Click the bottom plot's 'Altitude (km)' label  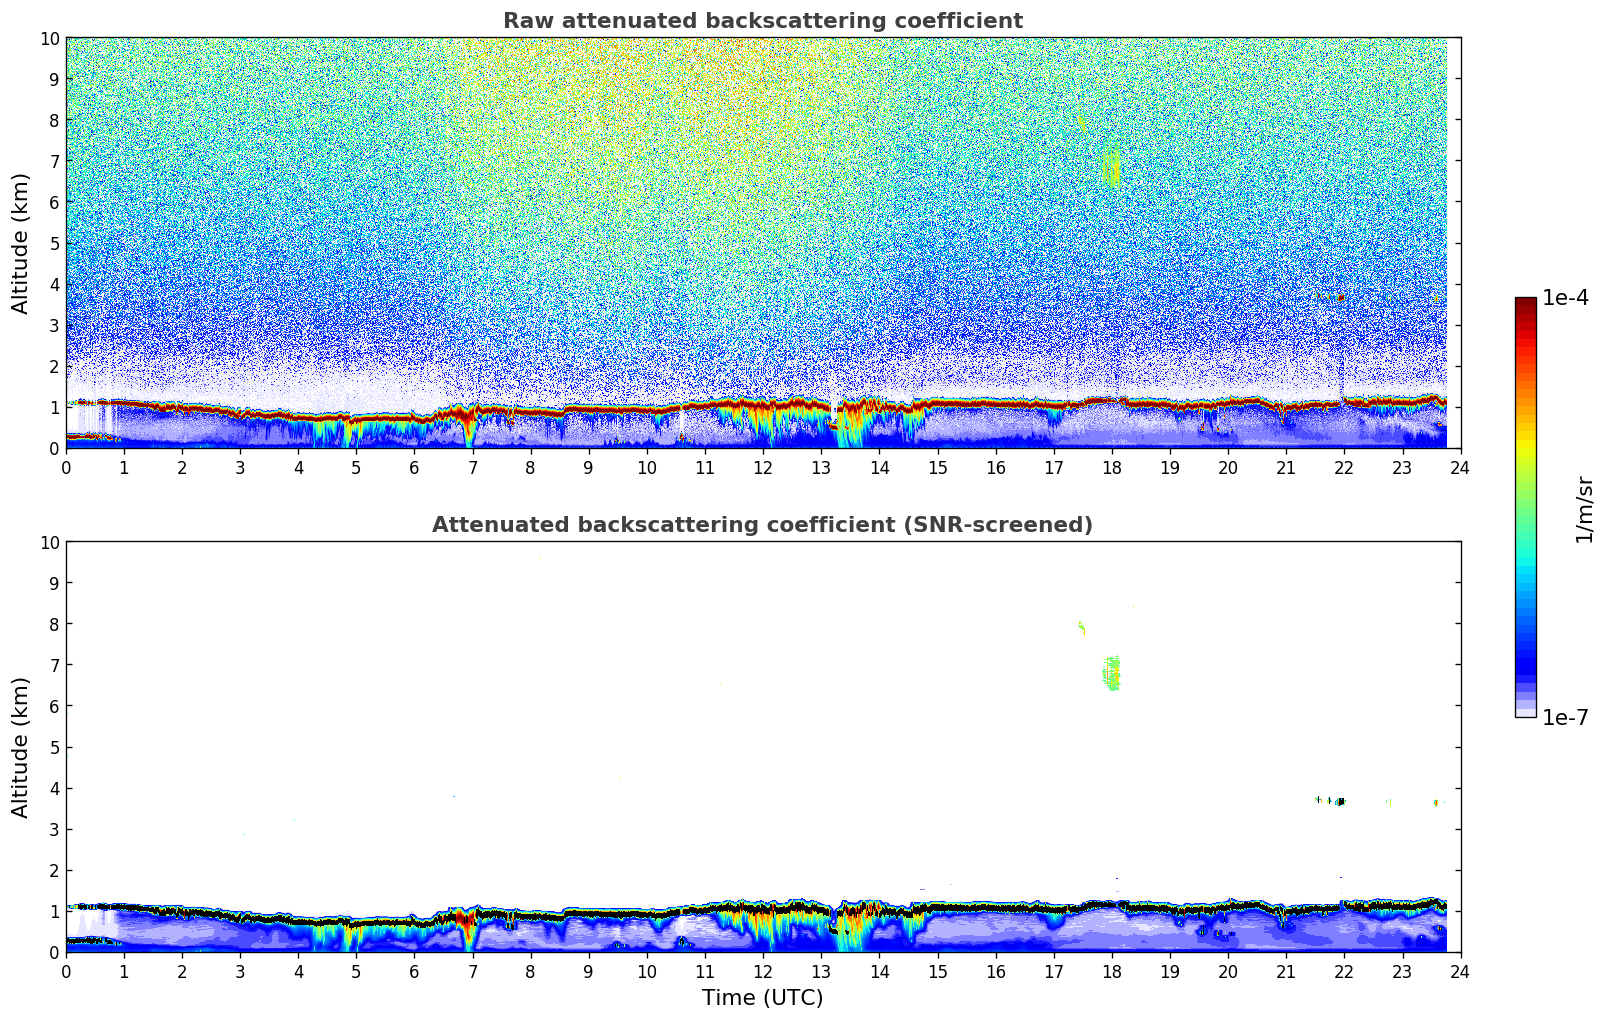(x=21, y=747)
